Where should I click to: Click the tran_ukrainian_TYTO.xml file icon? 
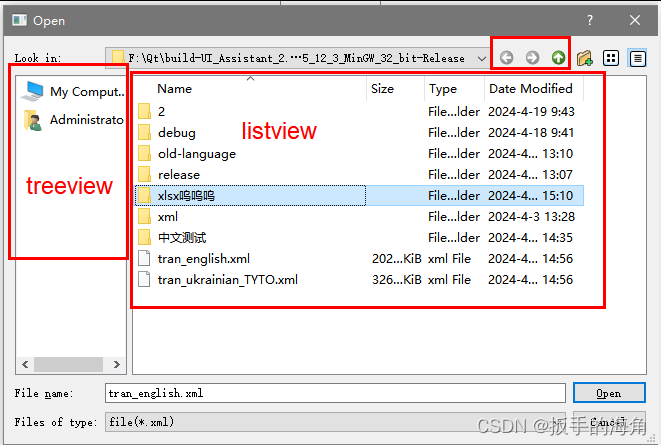tap(144, 279)
